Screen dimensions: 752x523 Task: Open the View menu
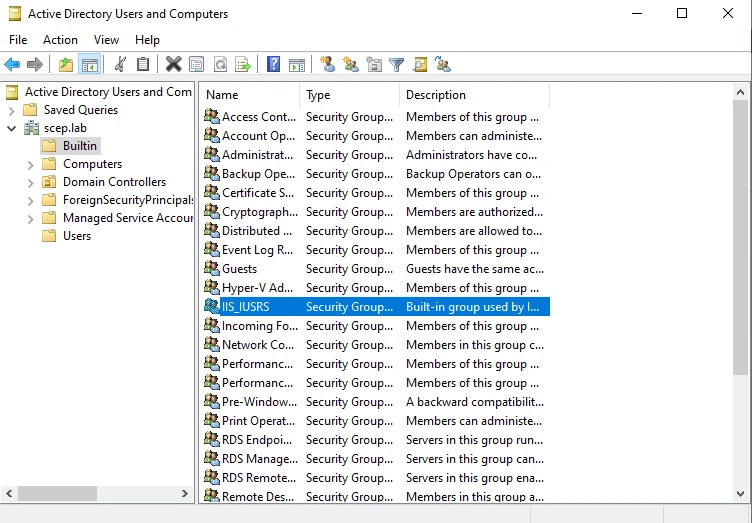106,40
